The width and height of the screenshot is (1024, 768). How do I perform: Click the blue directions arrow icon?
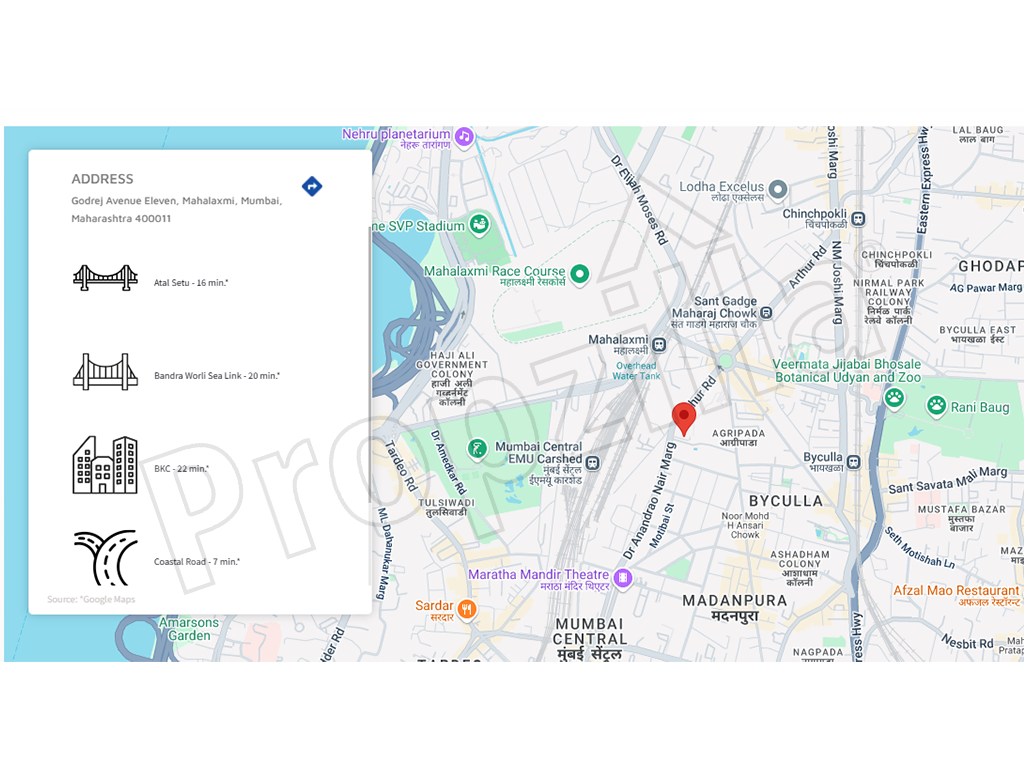[x=312, y=186]
